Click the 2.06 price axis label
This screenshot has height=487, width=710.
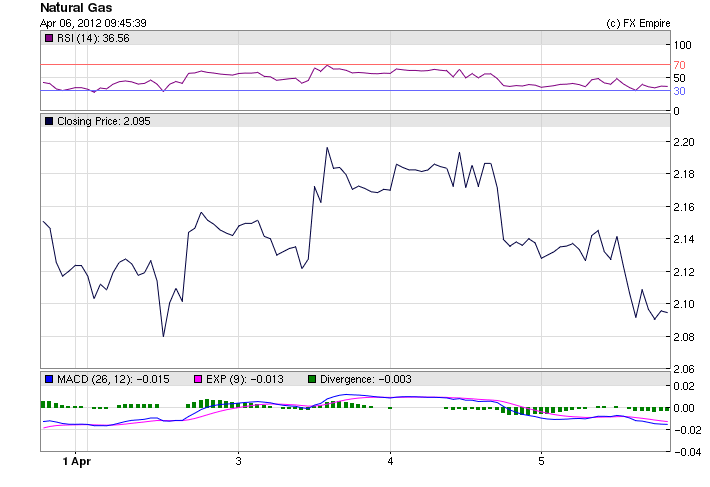(684, 369)
